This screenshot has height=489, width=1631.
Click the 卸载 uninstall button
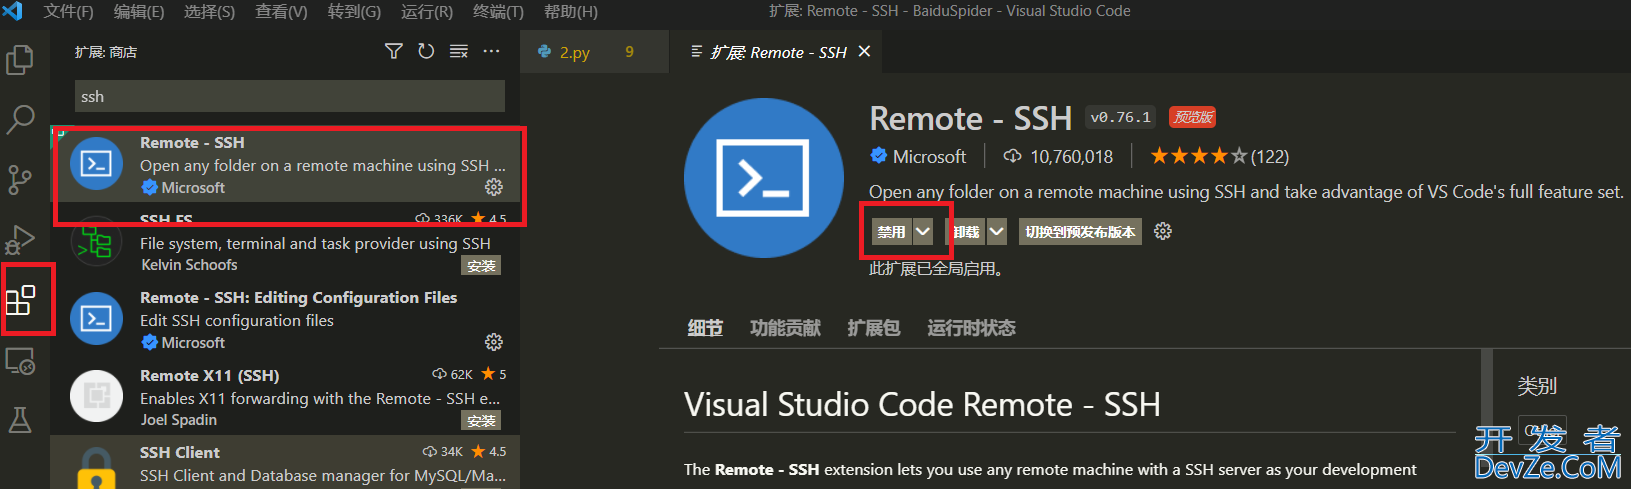(x=967, y=231)
